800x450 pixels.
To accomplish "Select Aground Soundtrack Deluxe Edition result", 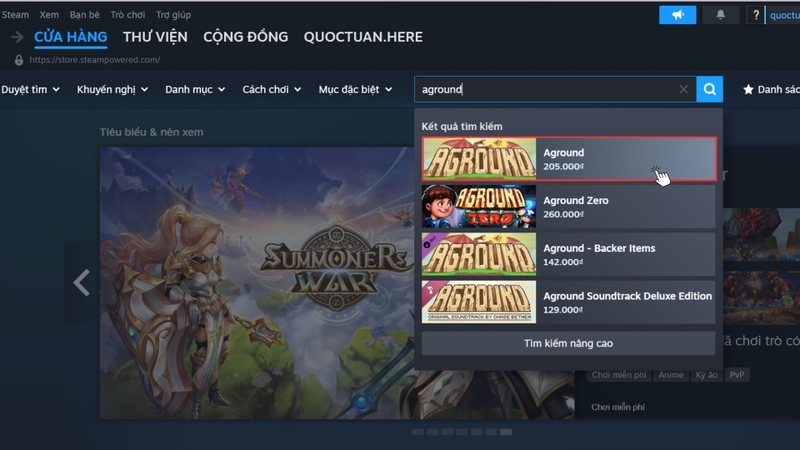I will tap(568, 302).
